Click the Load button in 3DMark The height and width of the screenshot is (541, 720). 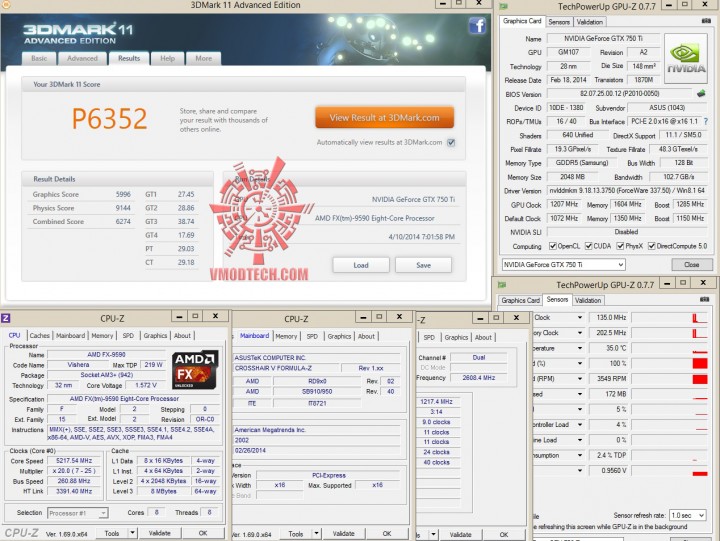361,265
